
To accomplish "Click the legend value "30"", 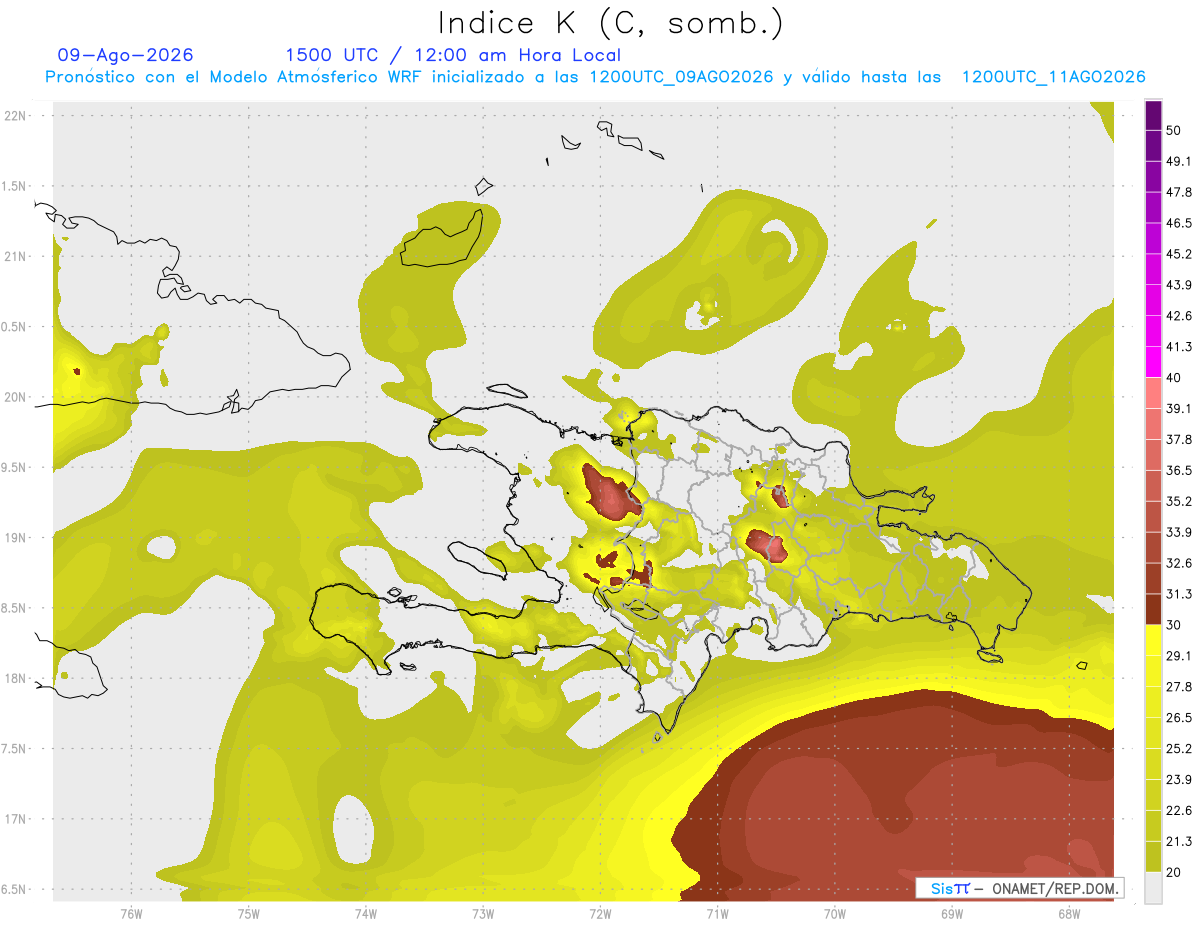I will [1175, 625].
